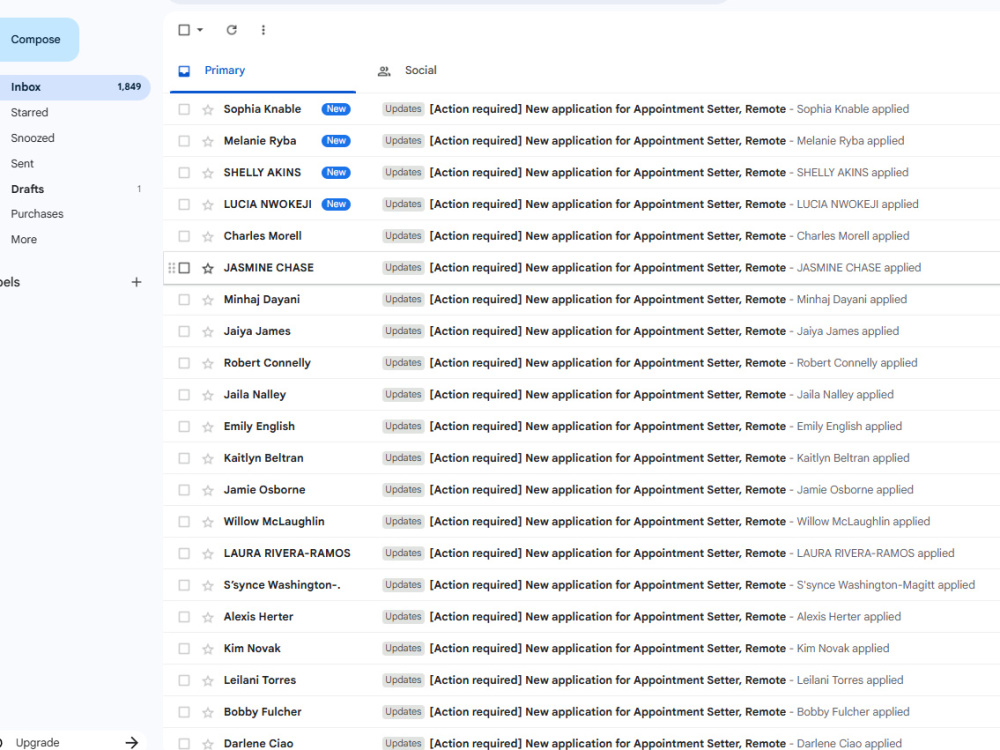
Task: Open the Sent folder
Action: pyautogui.click(x=22, y=164)
